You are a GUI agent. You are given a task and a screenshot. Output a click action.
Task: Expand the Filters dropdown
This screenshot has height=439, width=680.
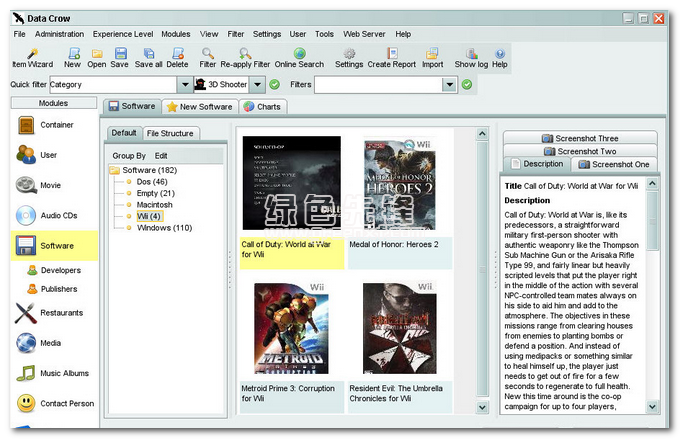[450, 85]
